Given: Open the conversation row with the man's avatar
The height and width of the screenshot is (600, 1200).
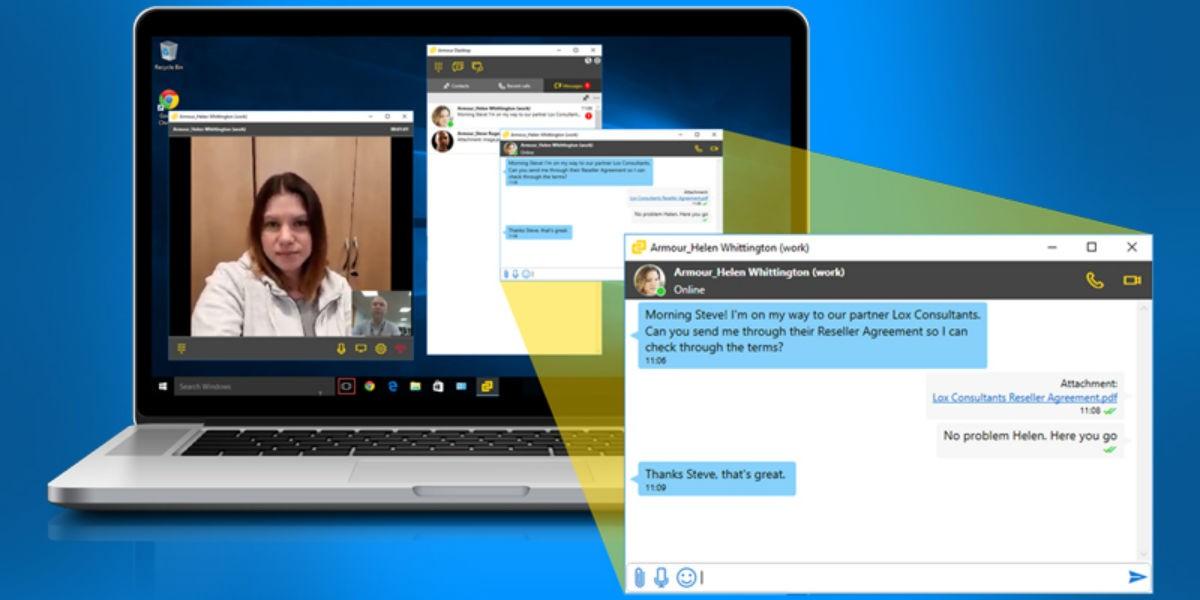Looking at the screenshot, I should (464, 141).
